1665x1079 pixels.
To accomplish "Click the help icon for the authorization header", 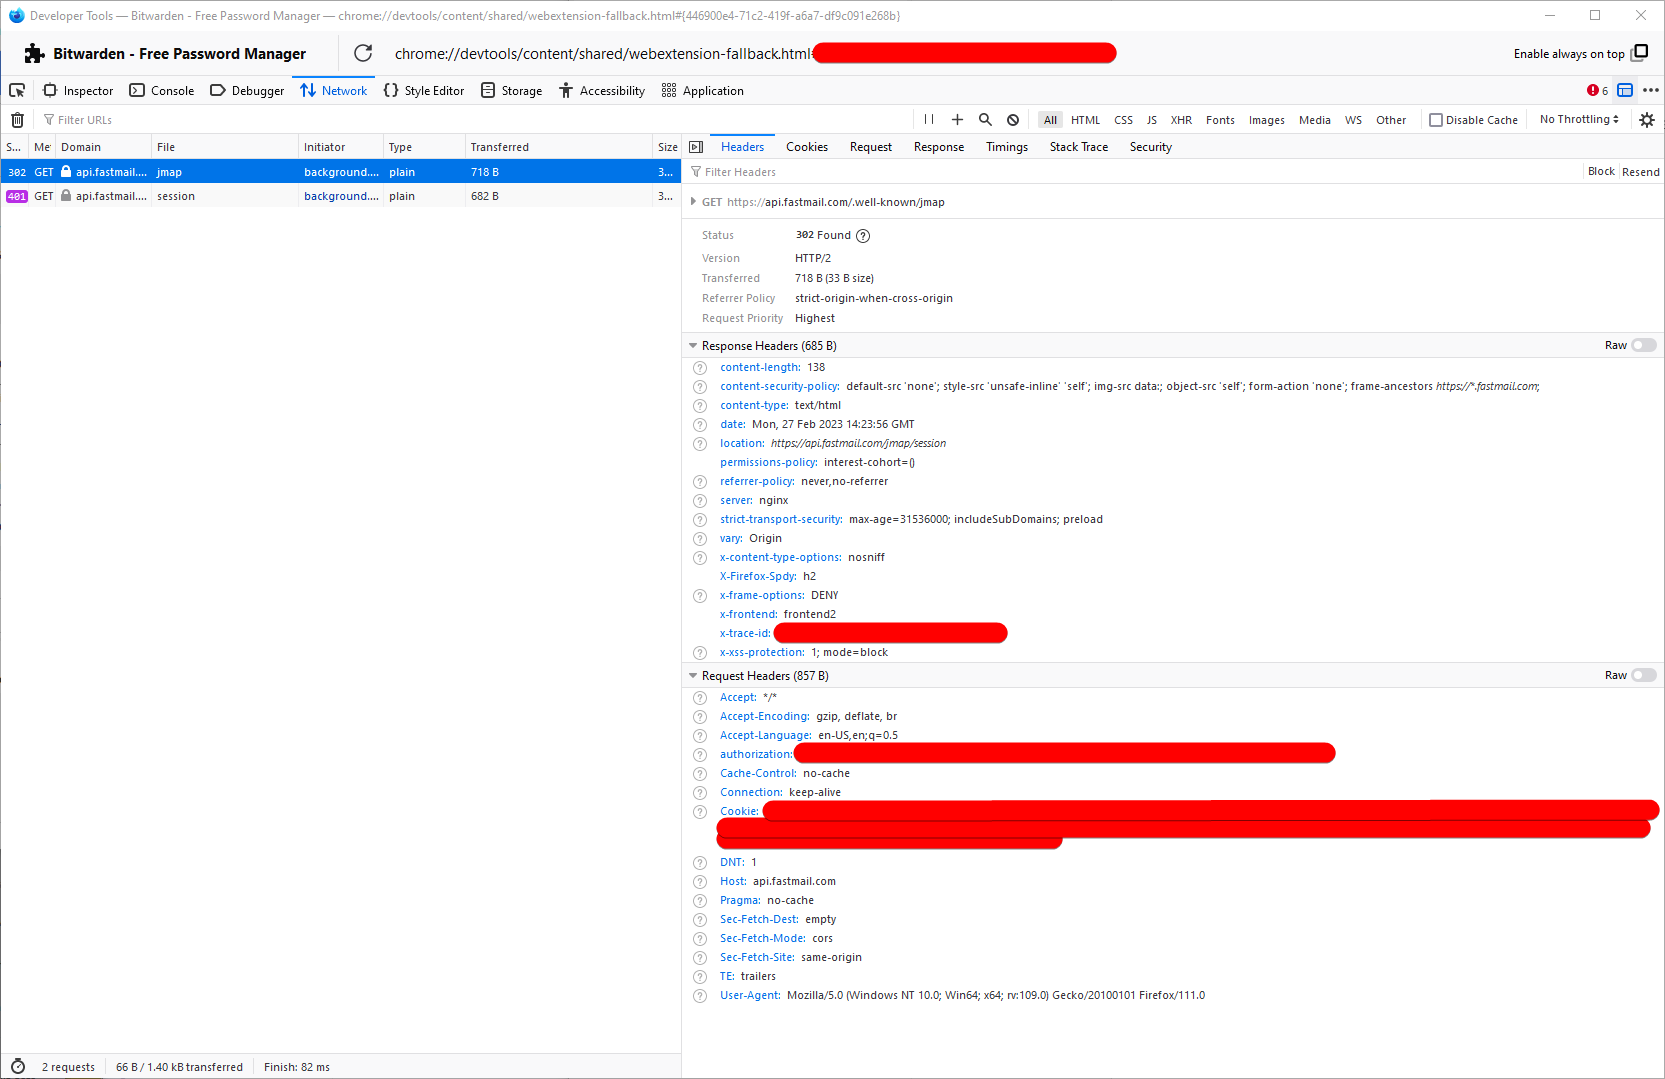I will [700, 755].
